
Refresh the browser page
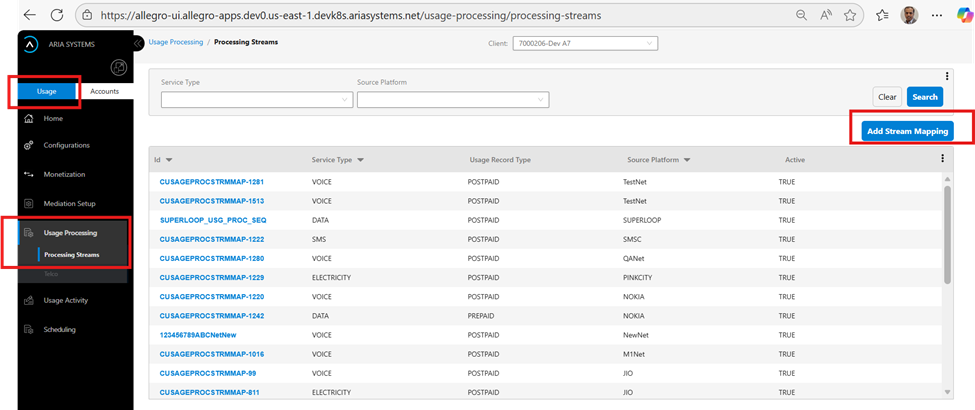tap(57, 16)
